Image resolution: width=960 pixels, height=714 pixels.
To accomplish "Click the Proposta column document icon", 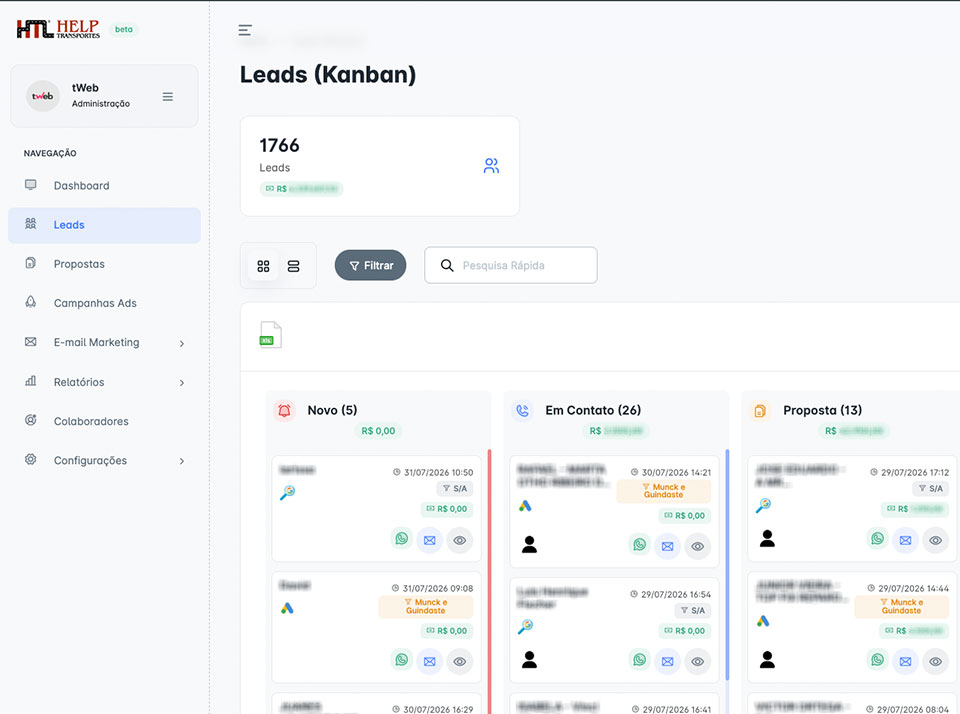I will 760,410.
